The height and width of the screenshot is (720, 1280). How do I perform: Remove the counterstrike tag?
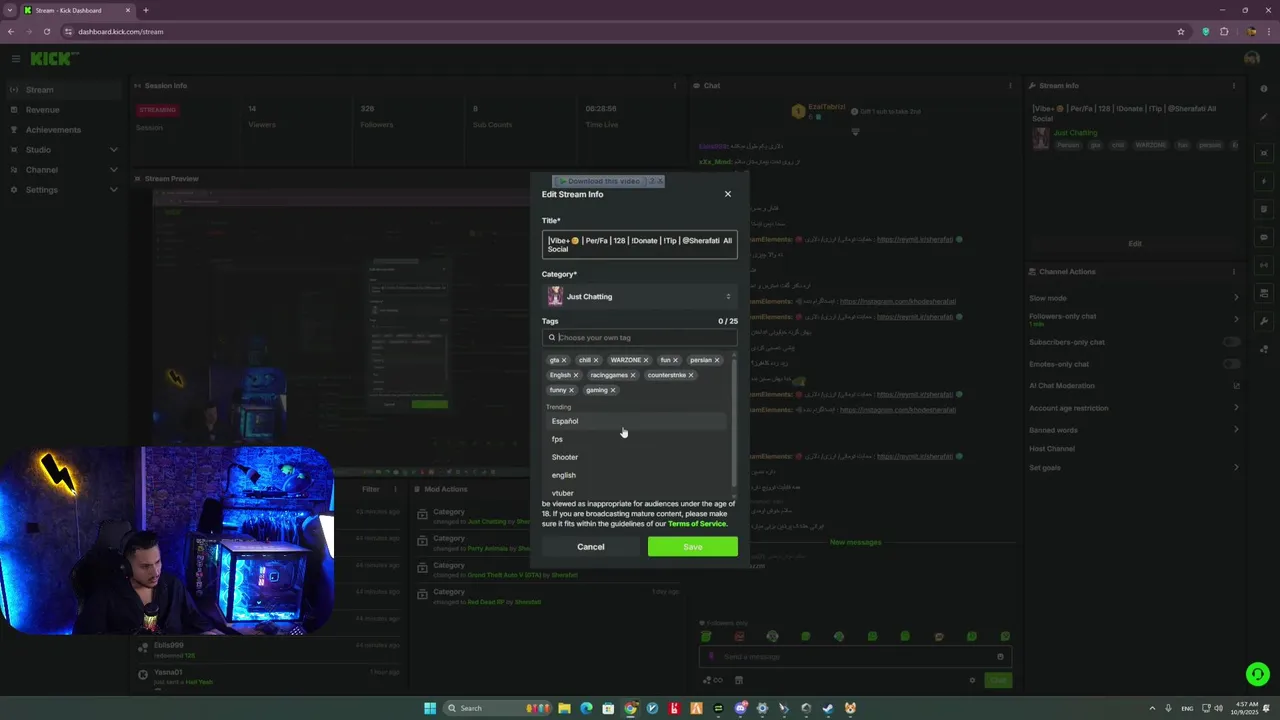click(691, 375)
